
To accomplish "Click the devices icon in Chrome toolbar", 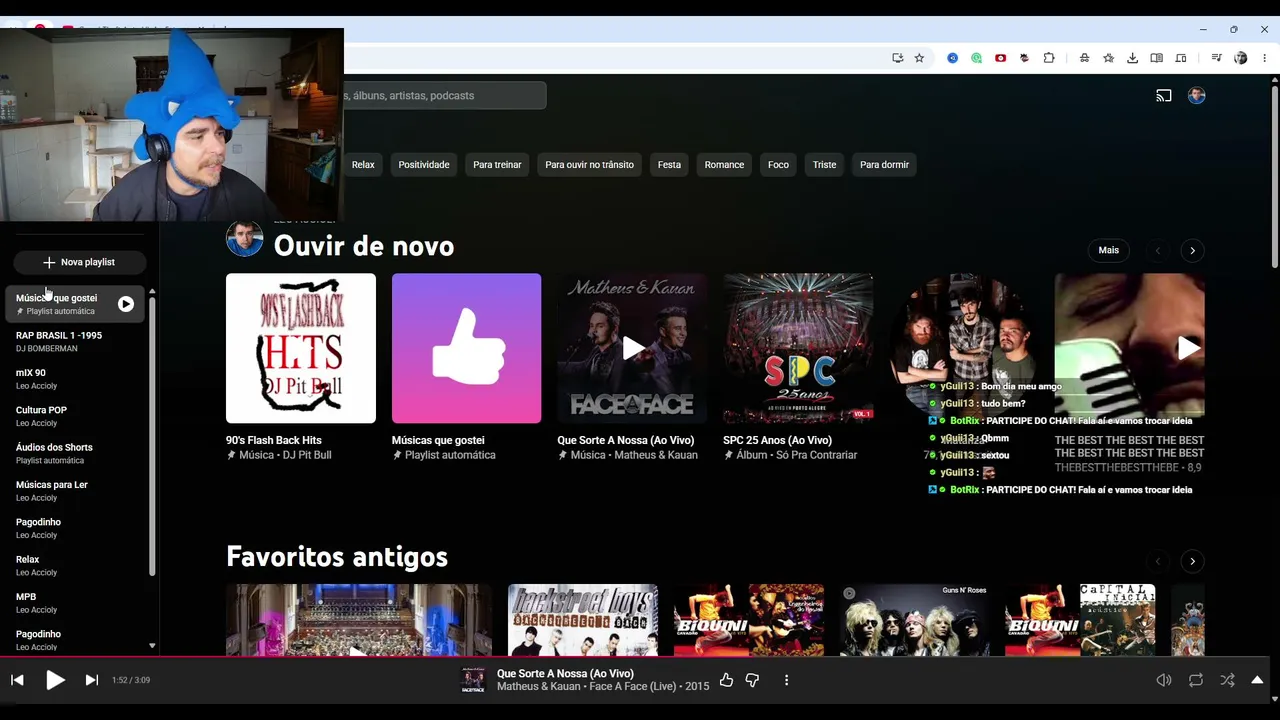I will (x=1180, y=58).
